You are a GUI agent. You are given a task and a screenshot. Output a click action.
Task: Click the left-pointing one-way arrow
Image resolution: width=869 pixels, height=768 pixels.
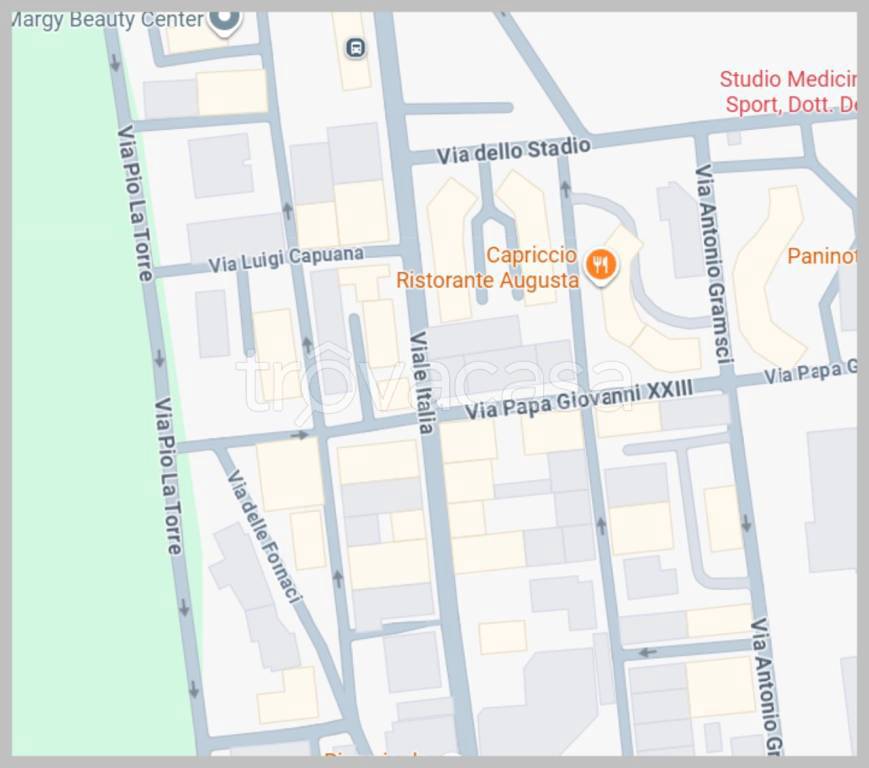pos(648,653)
